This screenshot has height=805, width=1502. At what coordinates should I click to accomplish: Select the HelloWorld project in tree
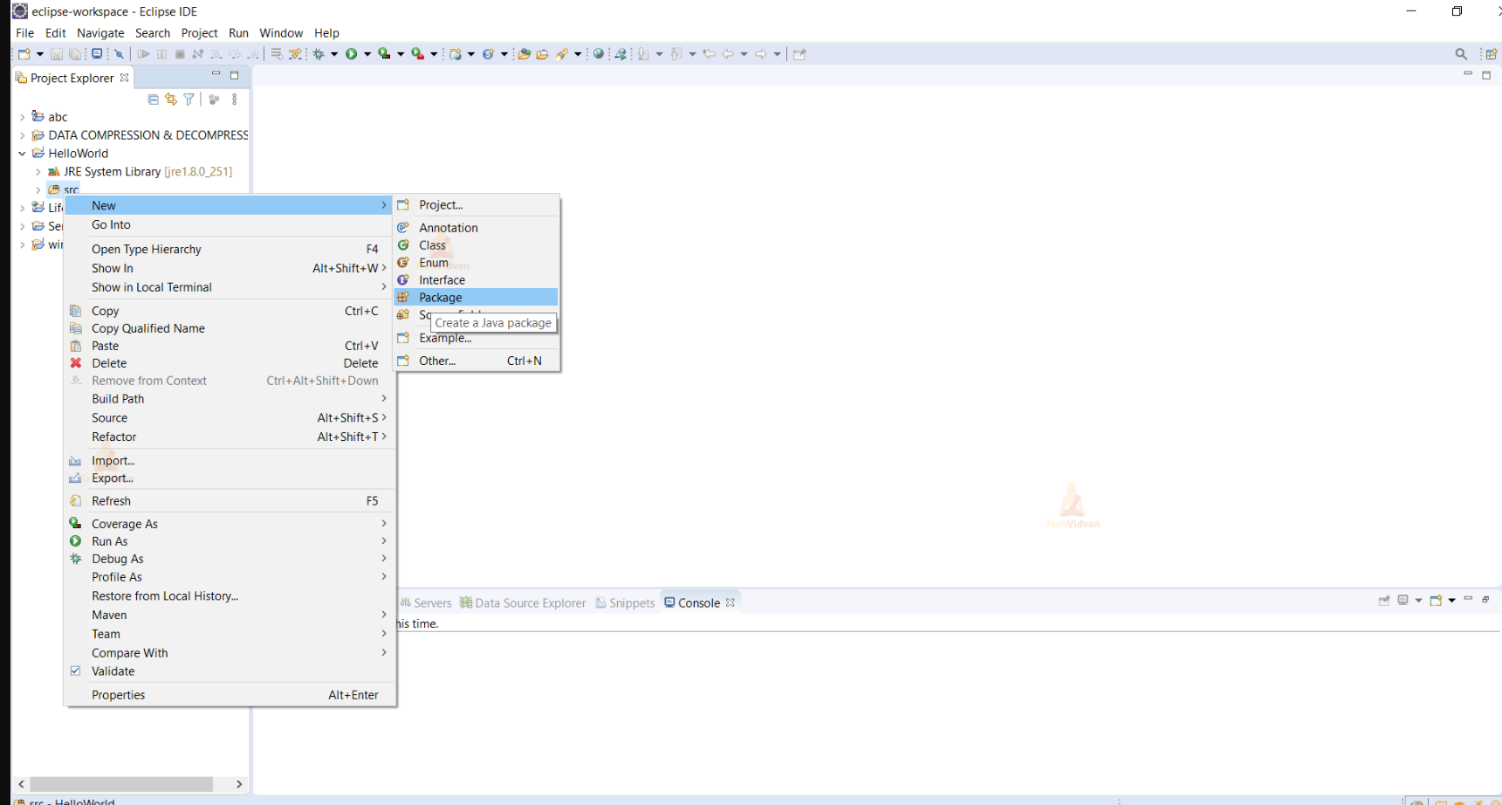point(78,153)
